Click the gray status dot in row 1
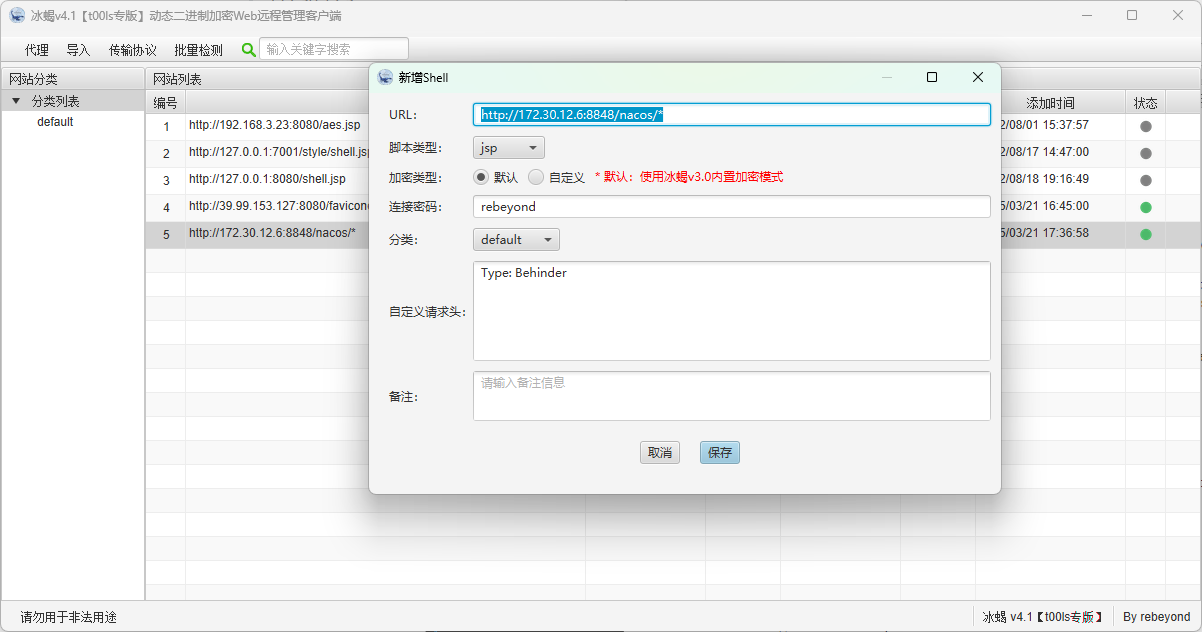Image resolution: width=1202 pixels, height=632 pixels. pyautogui.click(x=1145, y=126)
